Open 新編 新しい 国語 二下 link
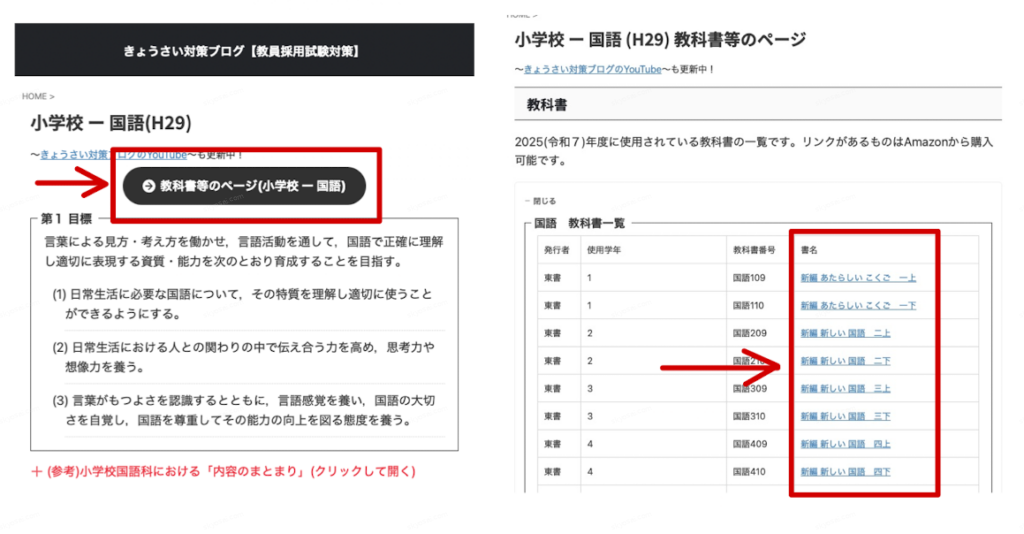 coord(845,360)
